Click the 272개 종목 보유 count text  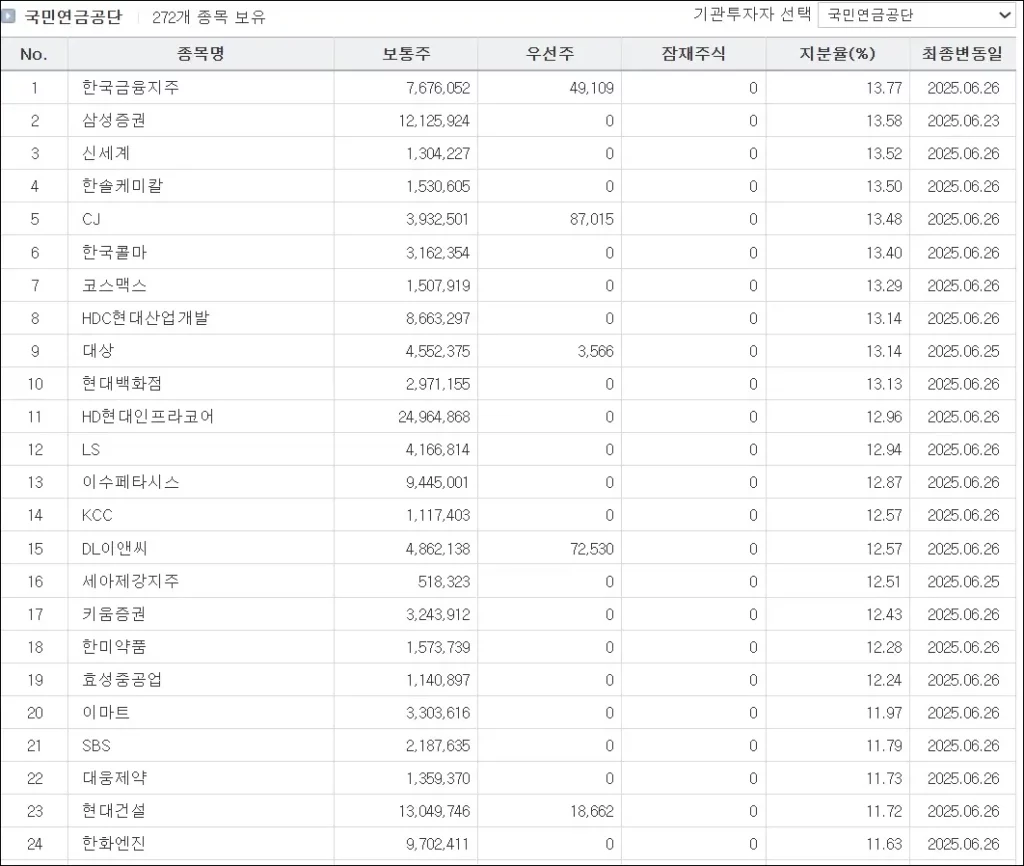click(209, 17)
